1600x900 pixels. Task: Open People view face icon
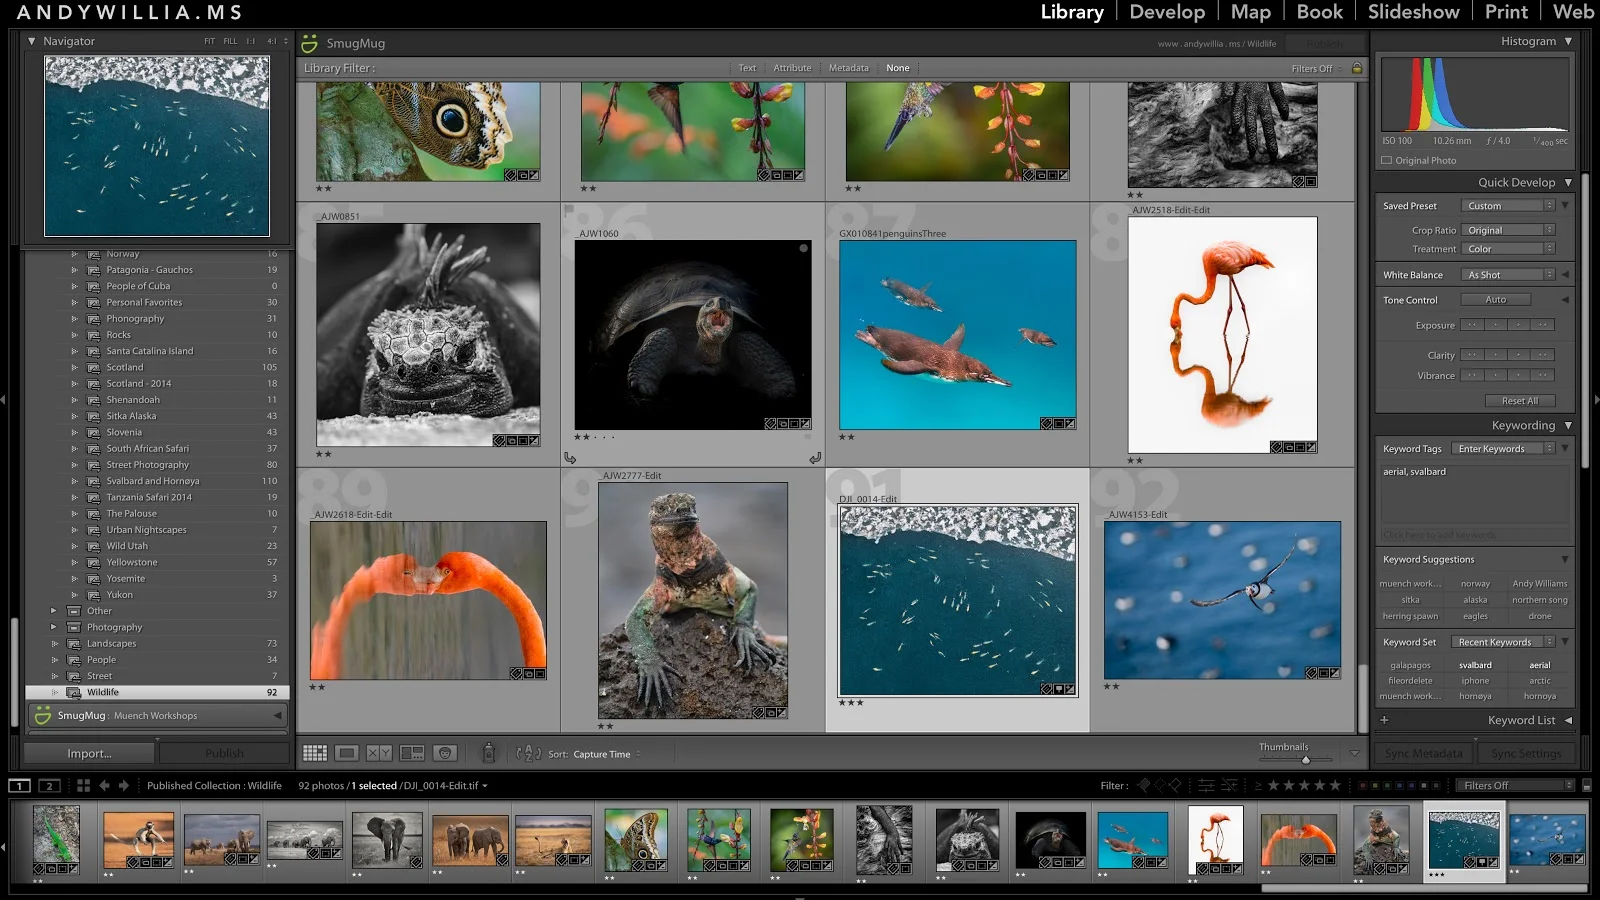pos(445,753)
